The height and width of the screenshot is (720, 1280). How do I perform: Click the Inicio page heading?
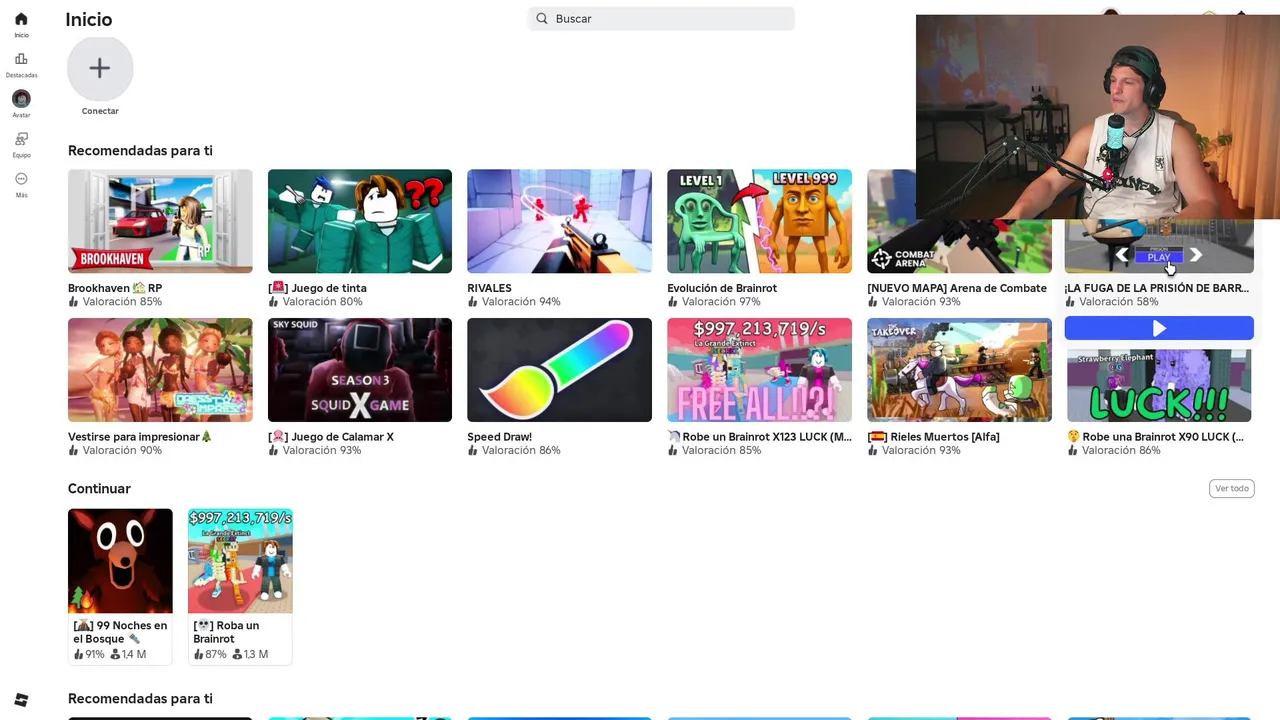88,19
